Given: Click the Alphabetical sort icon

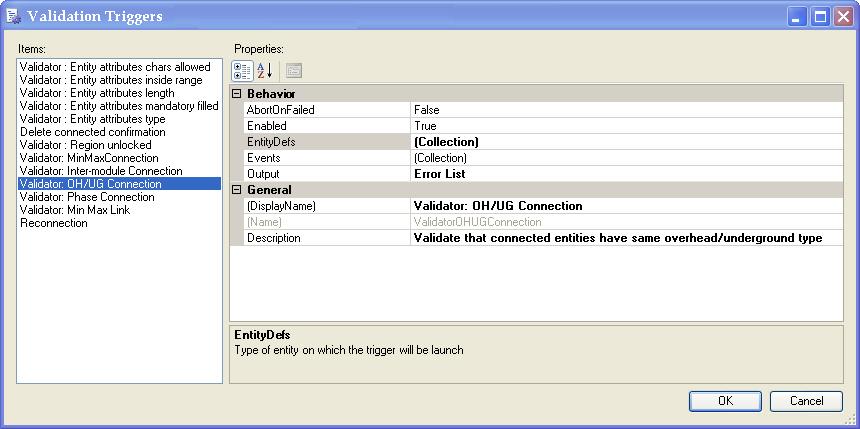Looking at the screenshot, I should click(x=265, y=70).
